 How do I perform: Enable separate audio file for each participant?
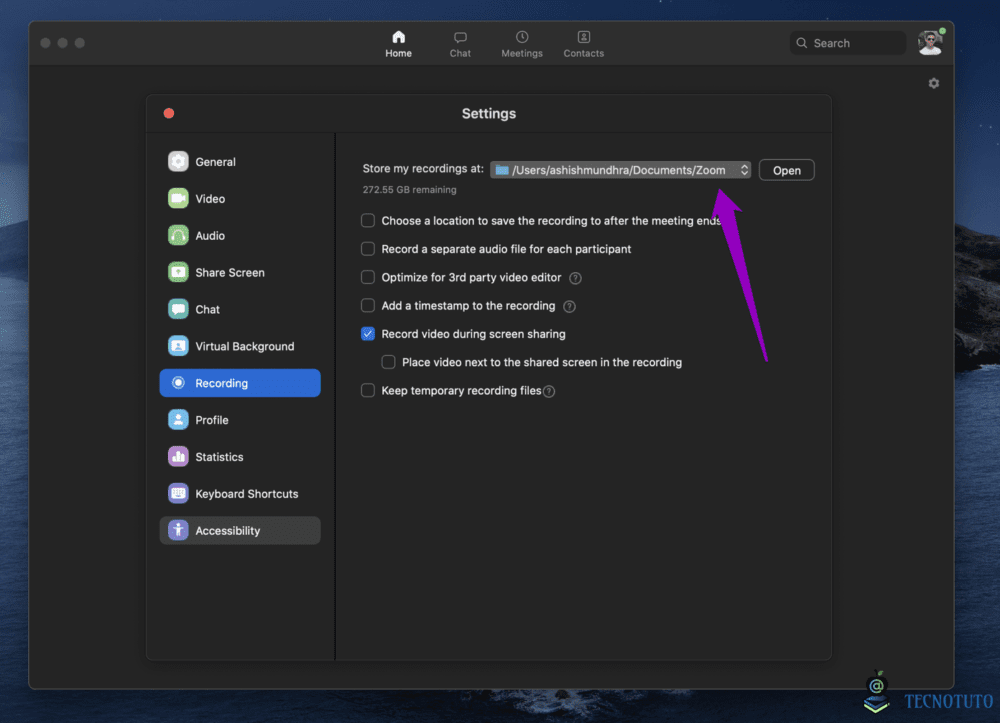(368, 249)
